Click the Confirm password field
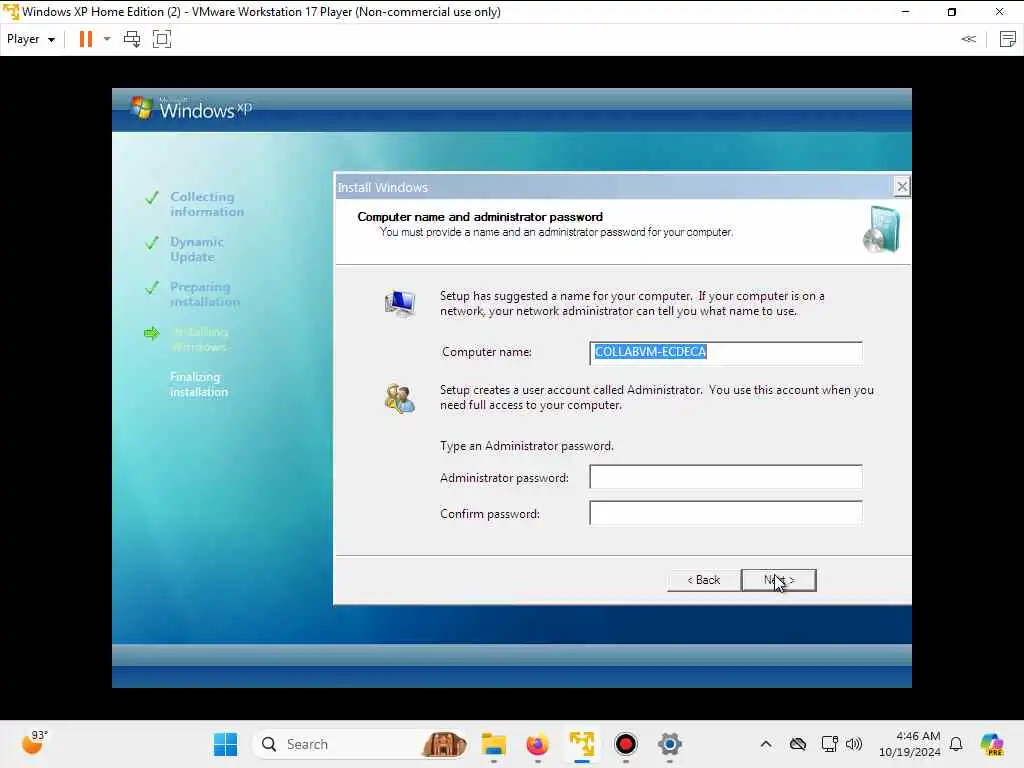Screen dimensions: 1024x768 click(x=726, y=513)
